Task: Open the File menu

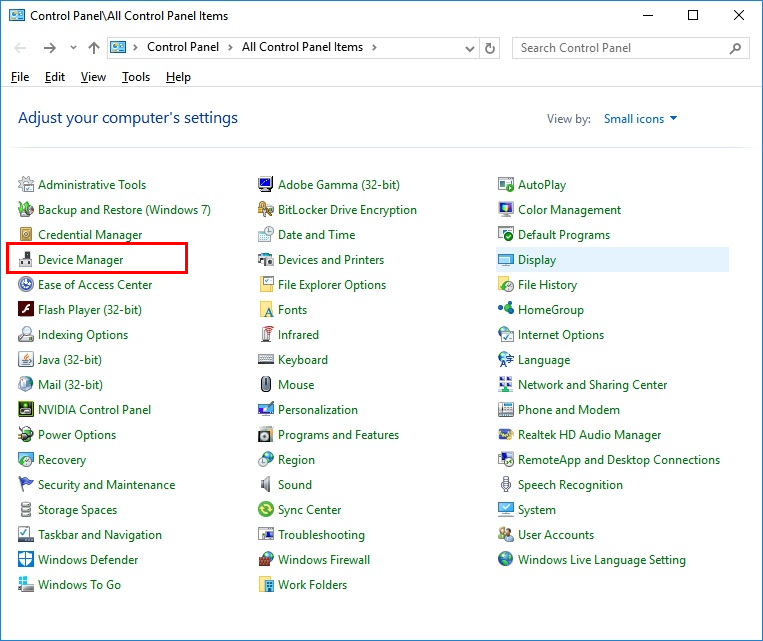Action: coord(20,77)
